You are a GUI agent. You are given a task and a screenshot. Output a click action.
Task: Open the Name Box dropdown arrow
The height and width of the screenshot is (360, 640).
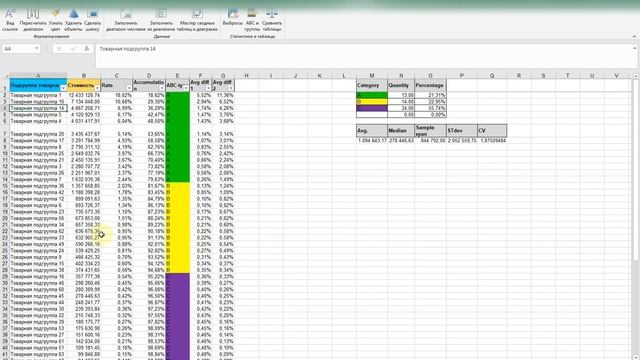coord(37,49)
